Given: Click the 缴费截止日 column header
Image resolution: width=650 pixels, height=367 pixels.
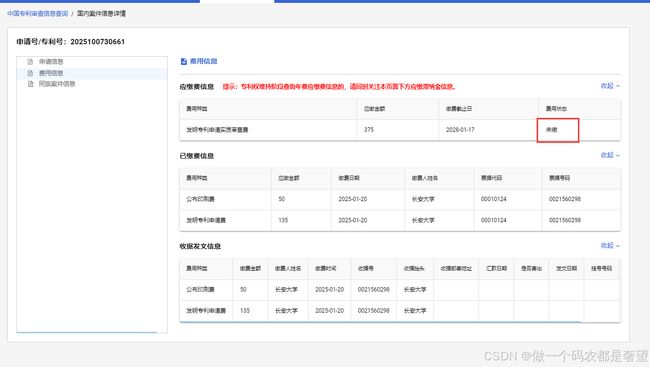Looking at the screenshot, I should pos(458,109).
